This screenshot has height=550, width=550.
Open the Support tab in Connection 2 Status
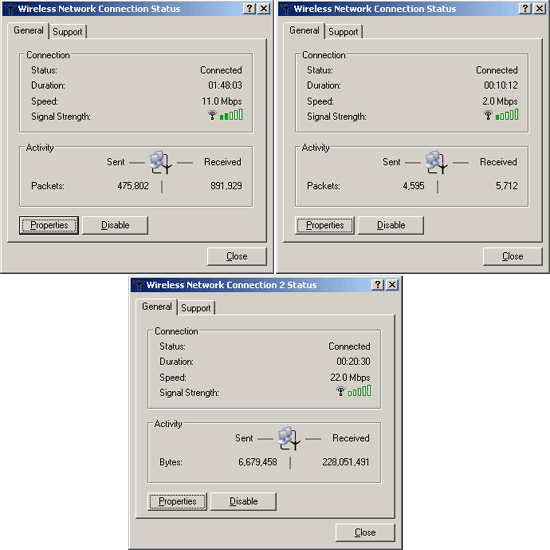[x=196, y=308]
